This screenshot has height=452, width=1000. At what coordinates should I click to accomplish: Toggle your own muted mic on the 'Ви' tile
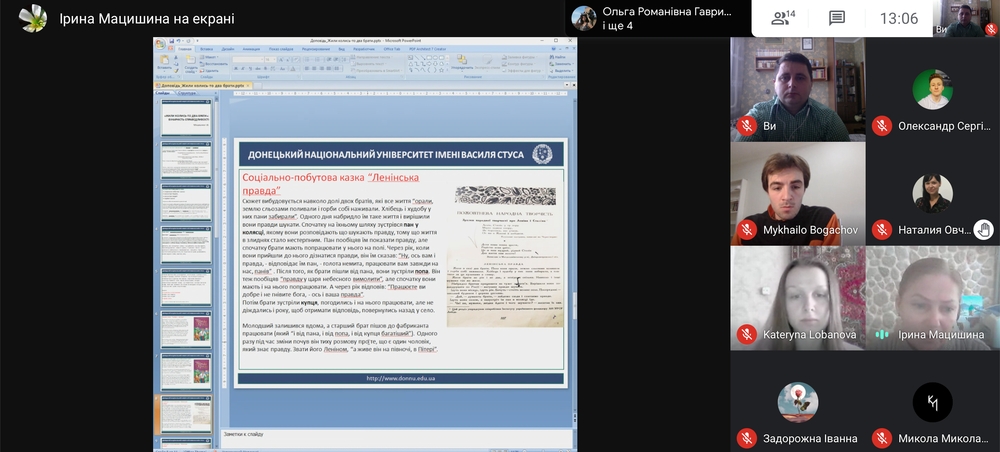[x=746, y=126]
